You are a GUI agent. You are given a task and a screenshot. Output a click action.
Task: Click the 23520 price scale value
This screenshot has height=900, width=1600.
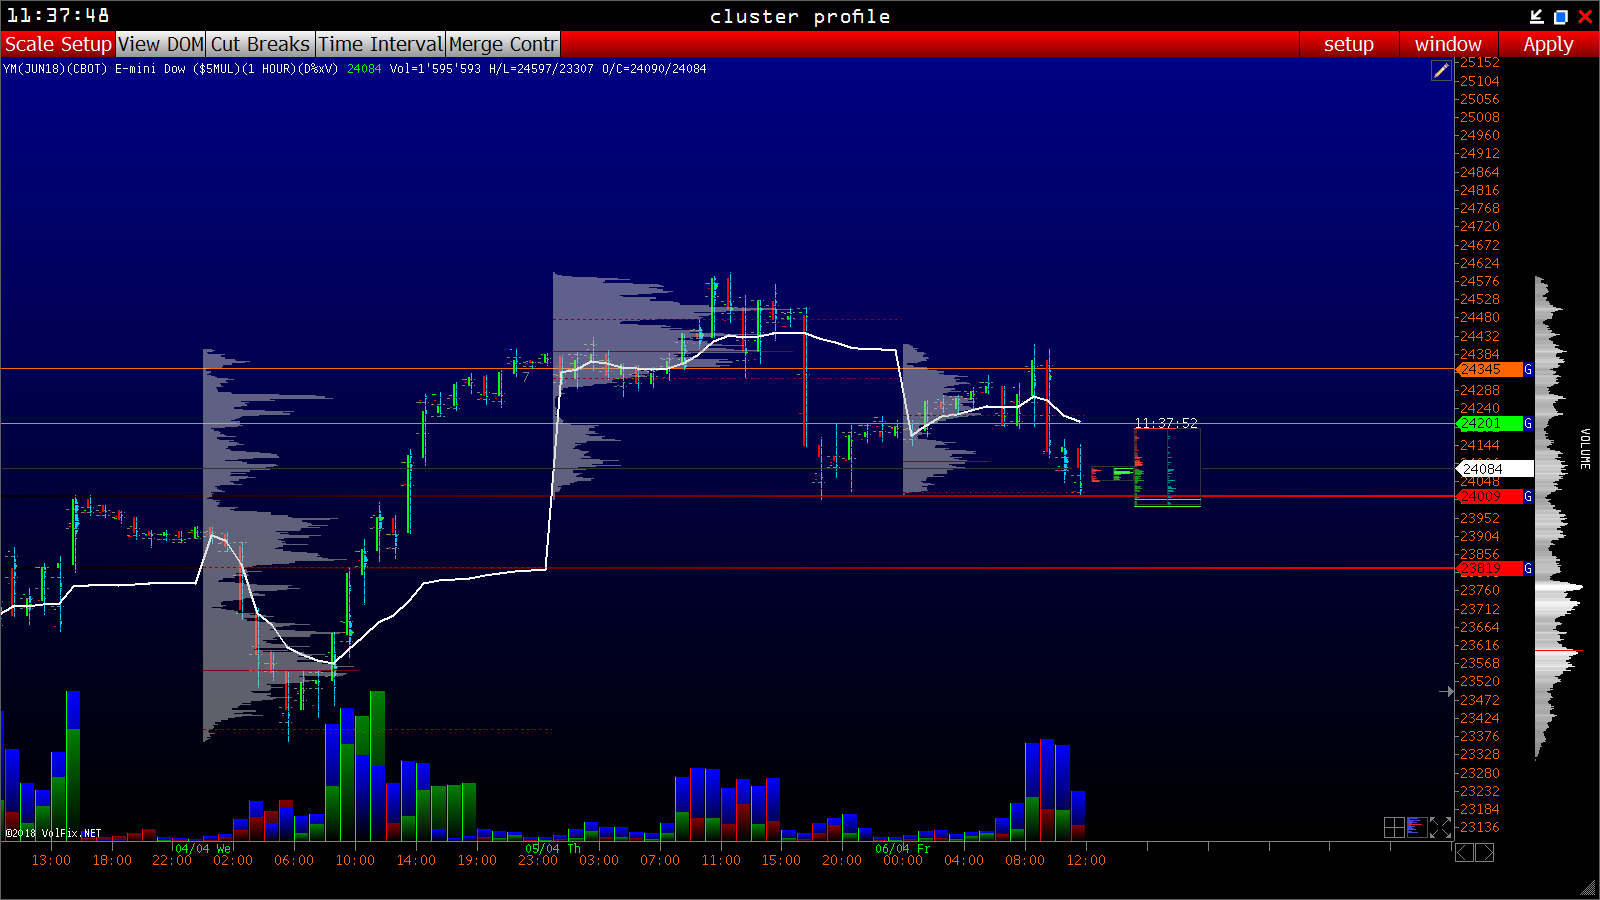(x=1480, y=681)
